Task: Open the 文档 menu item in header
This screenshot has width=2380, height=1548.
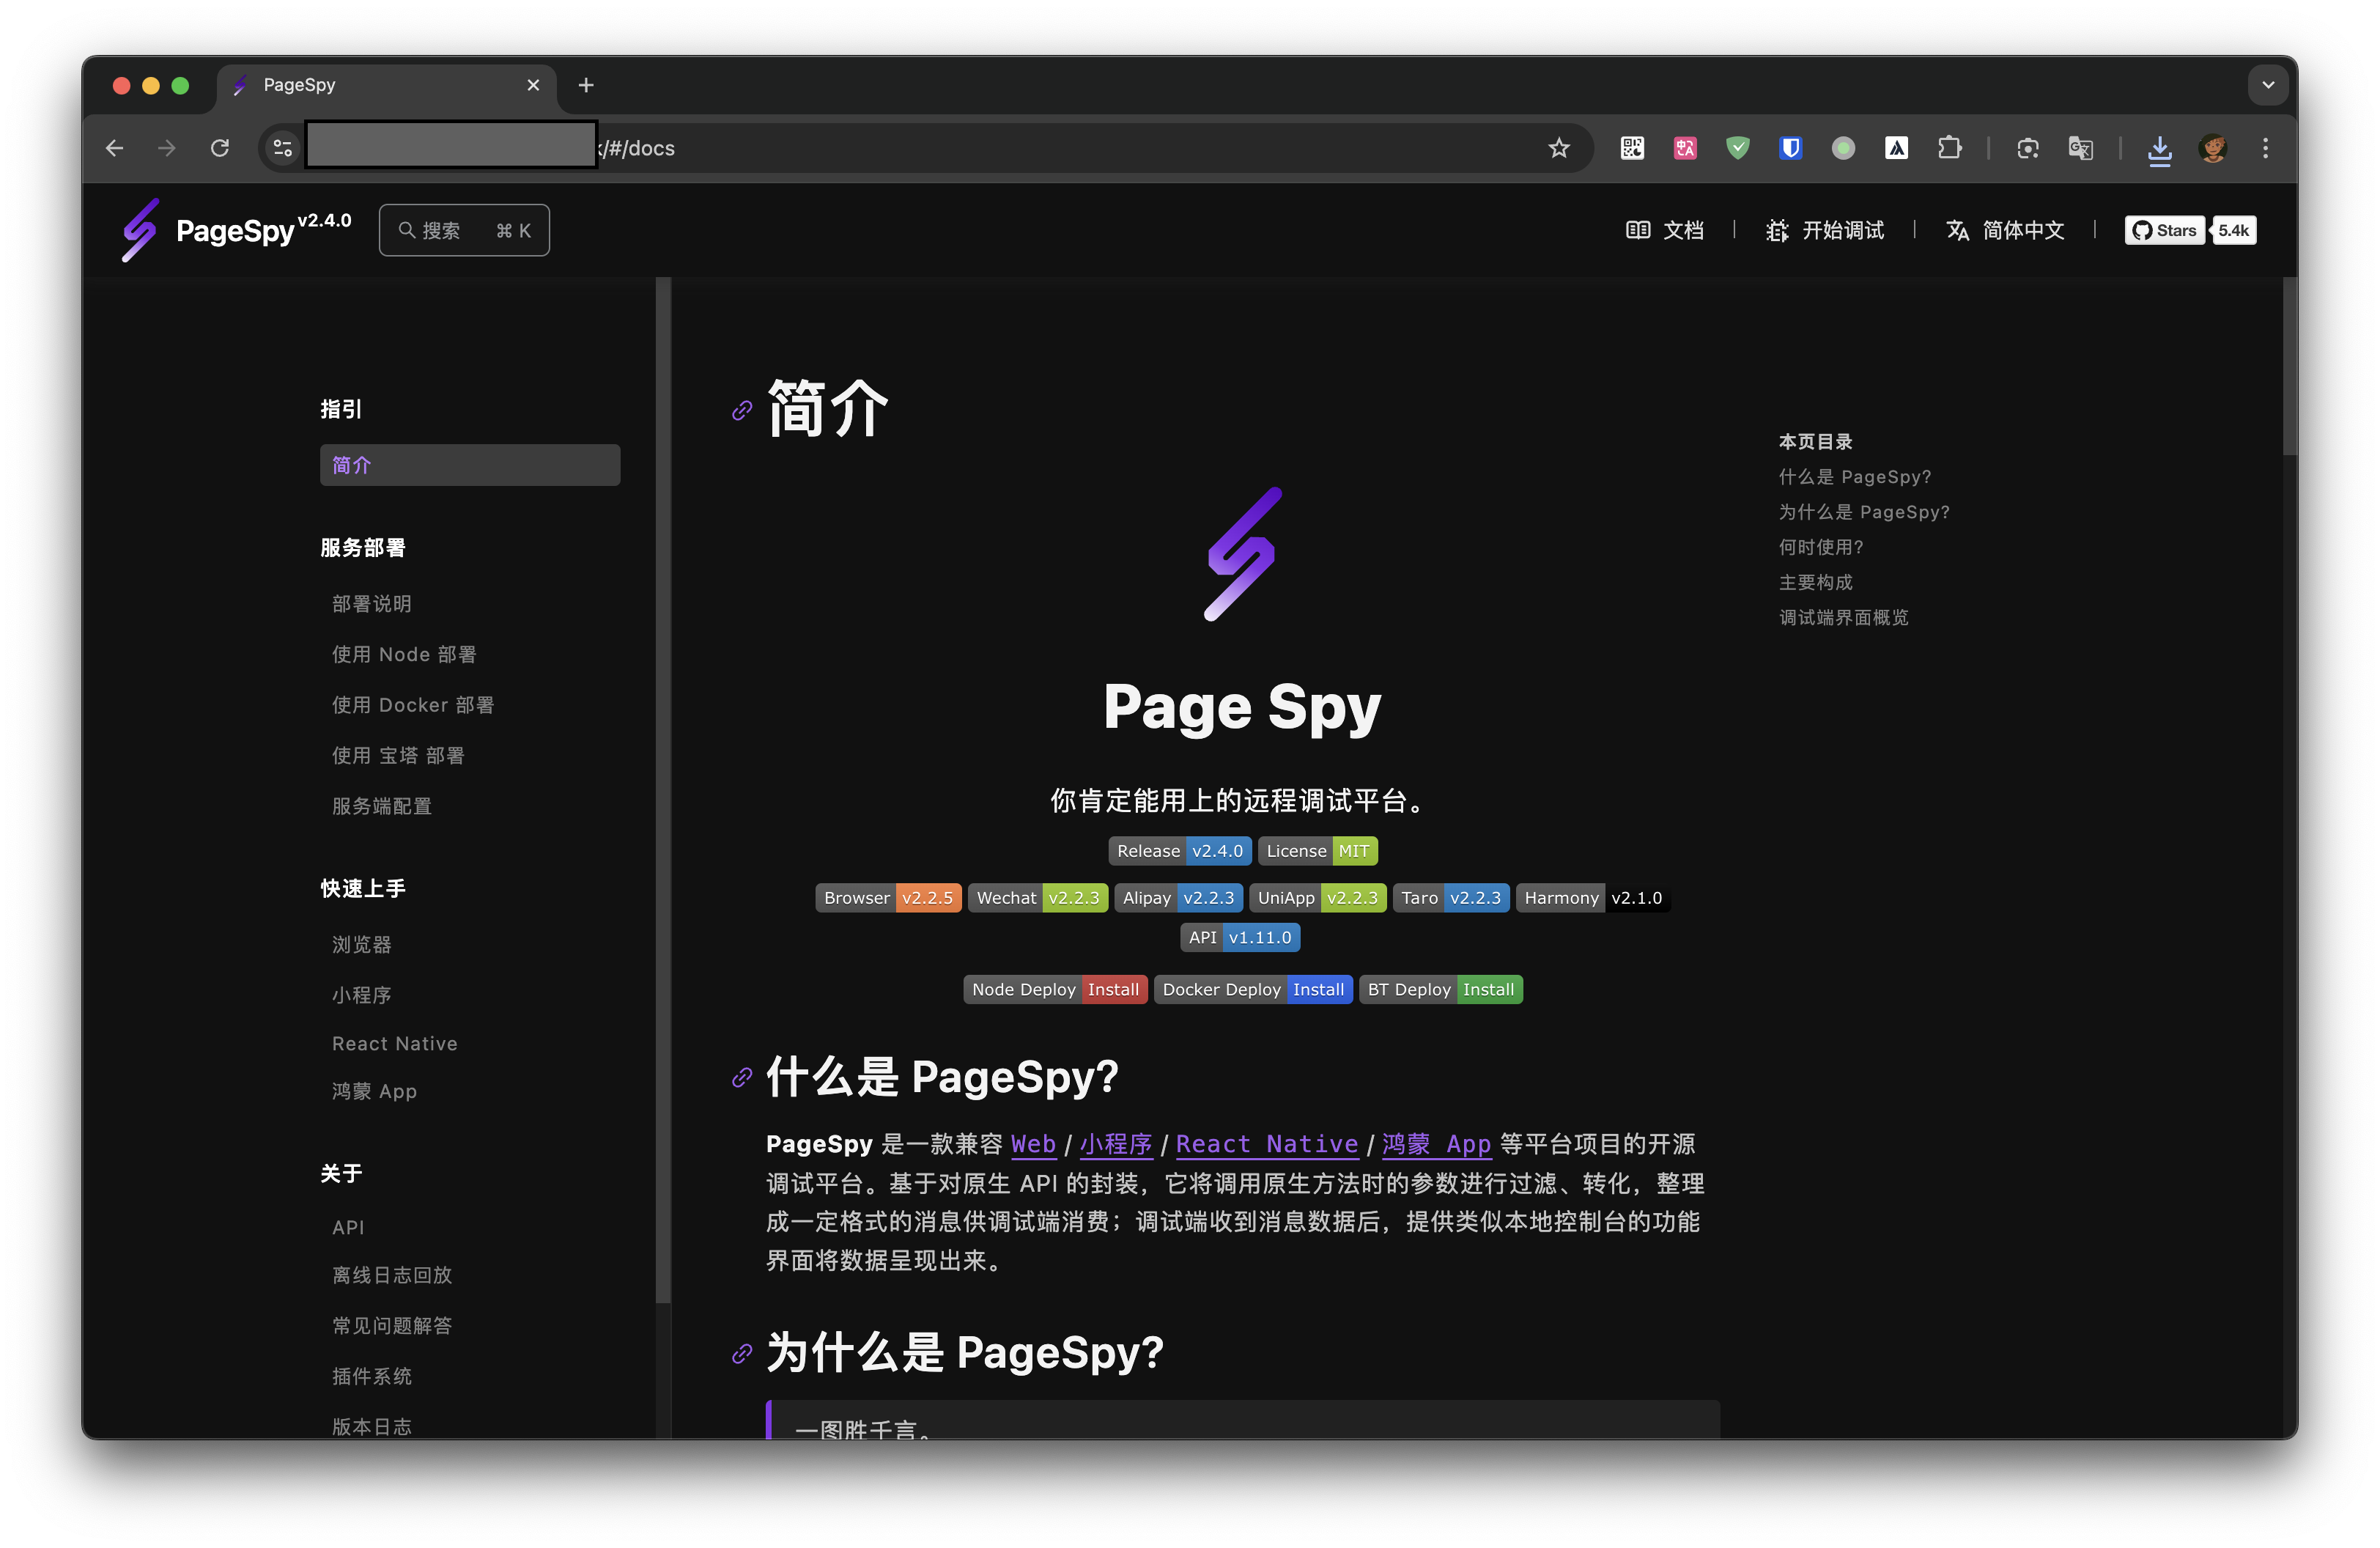Action: tap(1665, 230)
